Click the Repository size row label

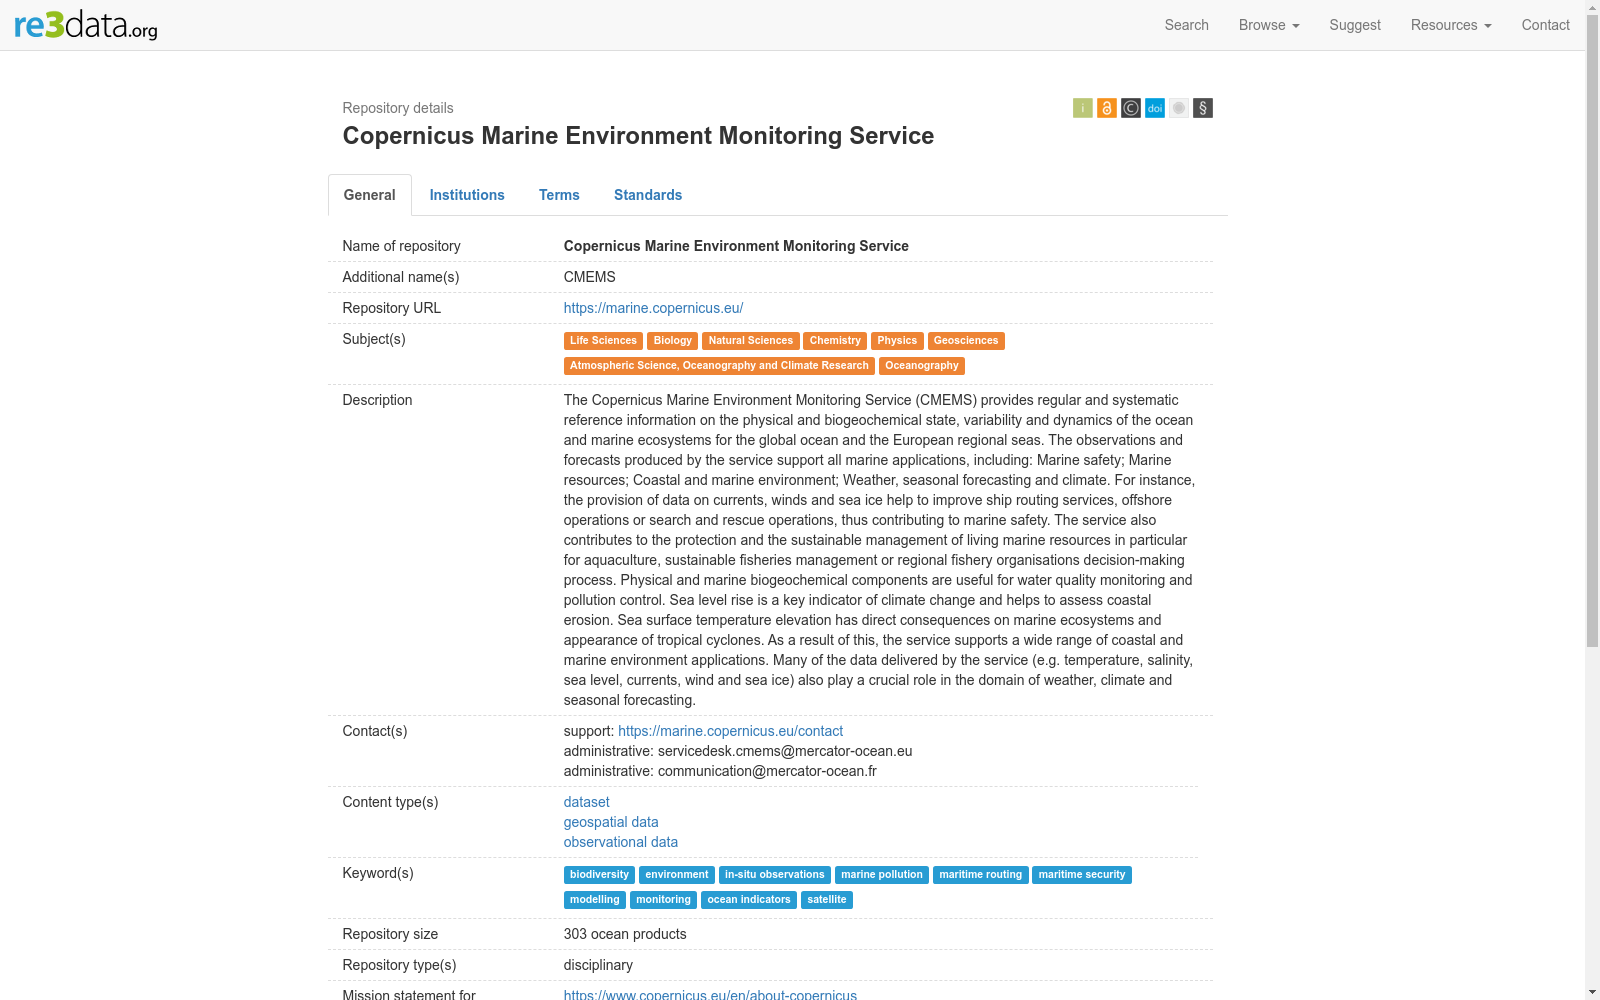click(x=391, y=934)
